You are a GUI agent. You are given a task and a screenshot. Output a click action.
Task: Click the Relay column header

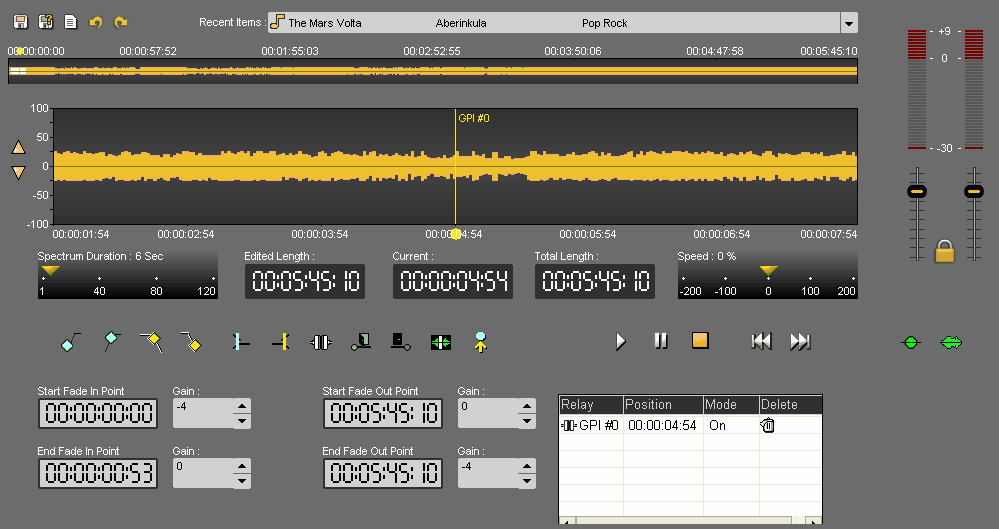tap(590, 405)
